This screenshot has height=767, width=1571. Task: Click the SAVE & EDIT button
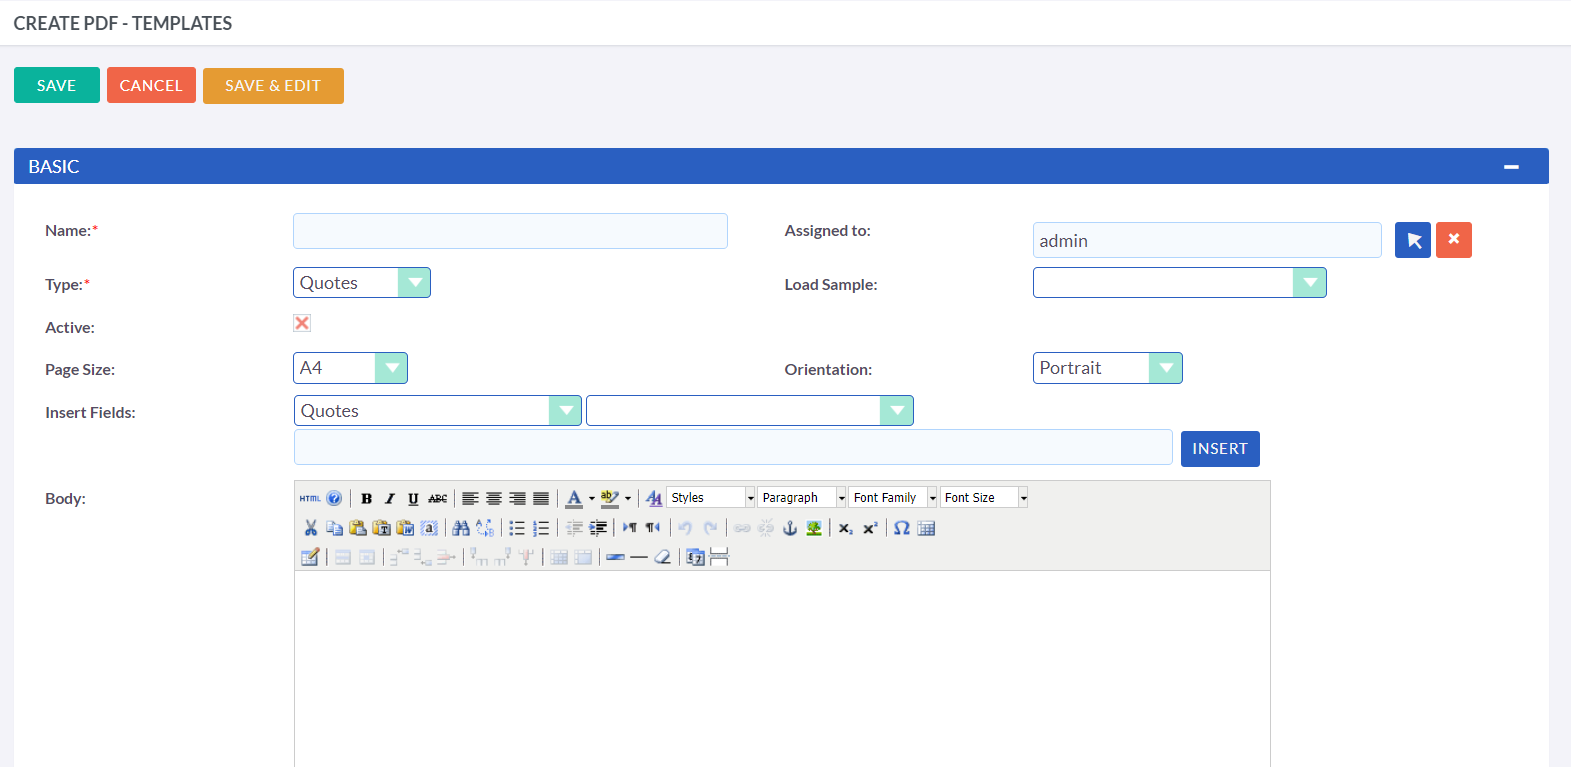[273, 86]
